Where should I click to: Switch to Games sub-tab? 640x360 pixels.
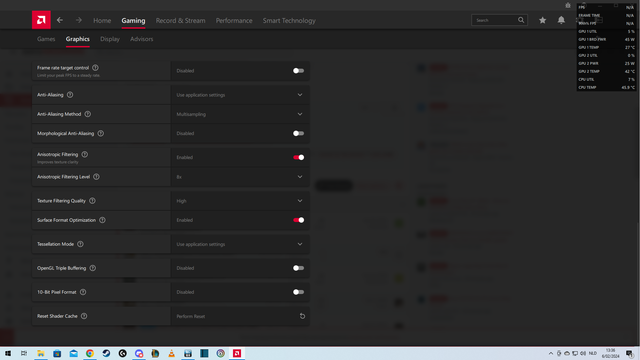(x=46, y=39)
